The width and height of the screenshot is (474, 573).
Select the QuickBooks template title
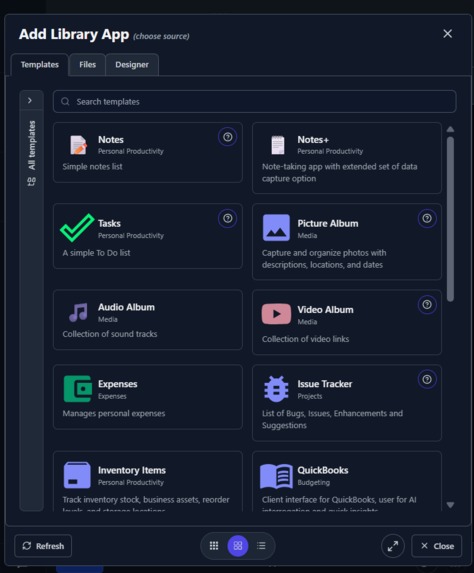tap(323, 470)
